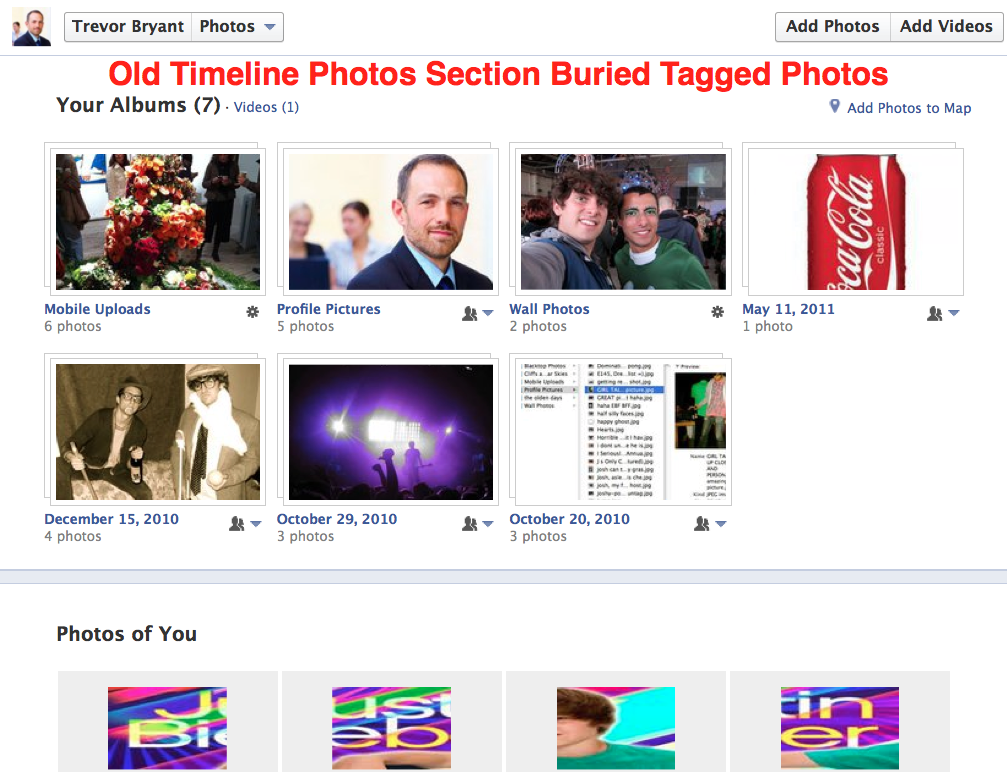Expand privacy dropdown arrow for Profile Pictures album
1007x772 pixels.
(x=488, y=314)
